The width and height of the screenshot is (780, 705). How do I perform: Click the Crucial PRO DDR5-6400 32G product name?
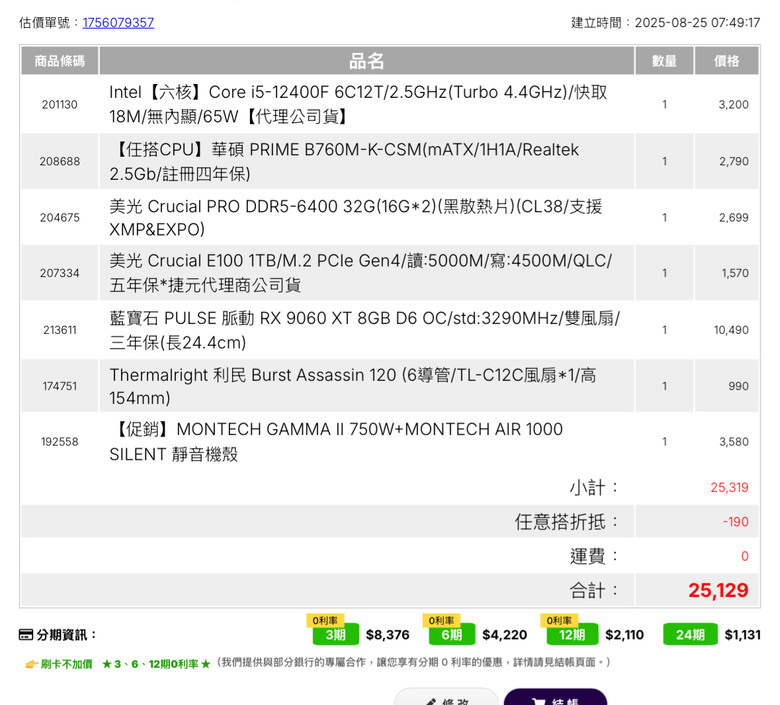coord(356,217)
